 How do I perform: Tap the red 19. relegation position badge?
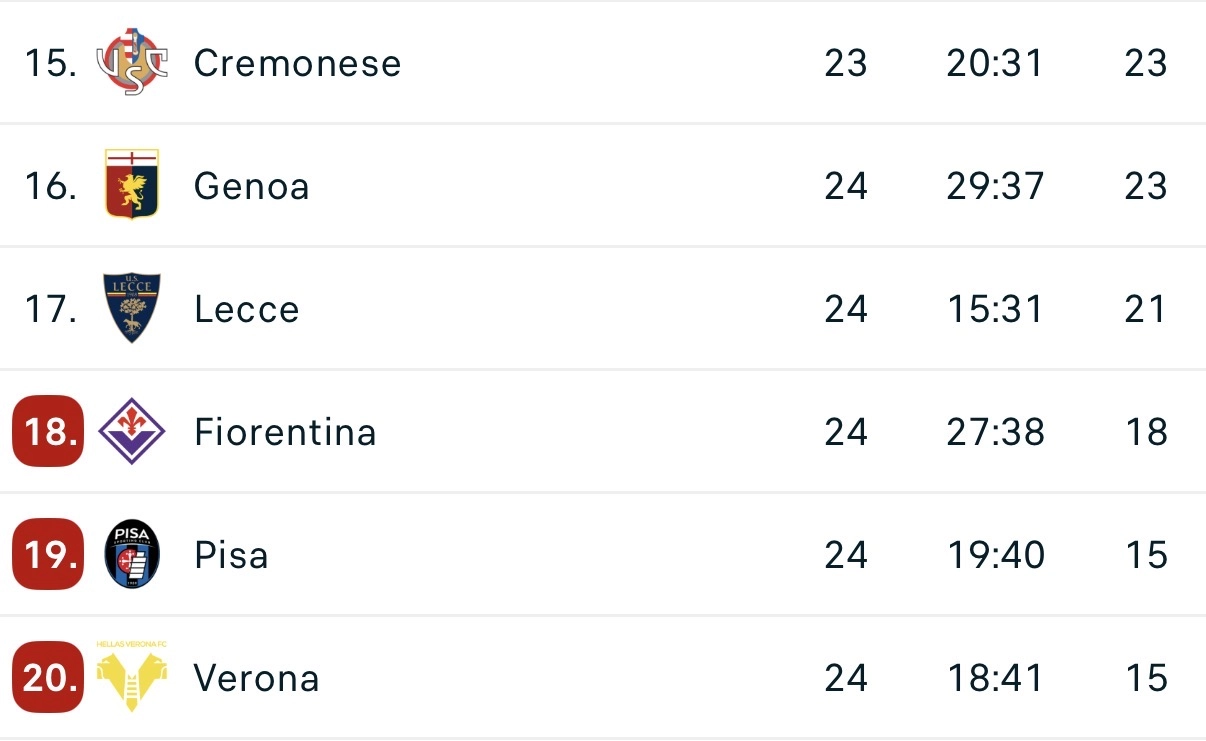(x=48, y=555)
